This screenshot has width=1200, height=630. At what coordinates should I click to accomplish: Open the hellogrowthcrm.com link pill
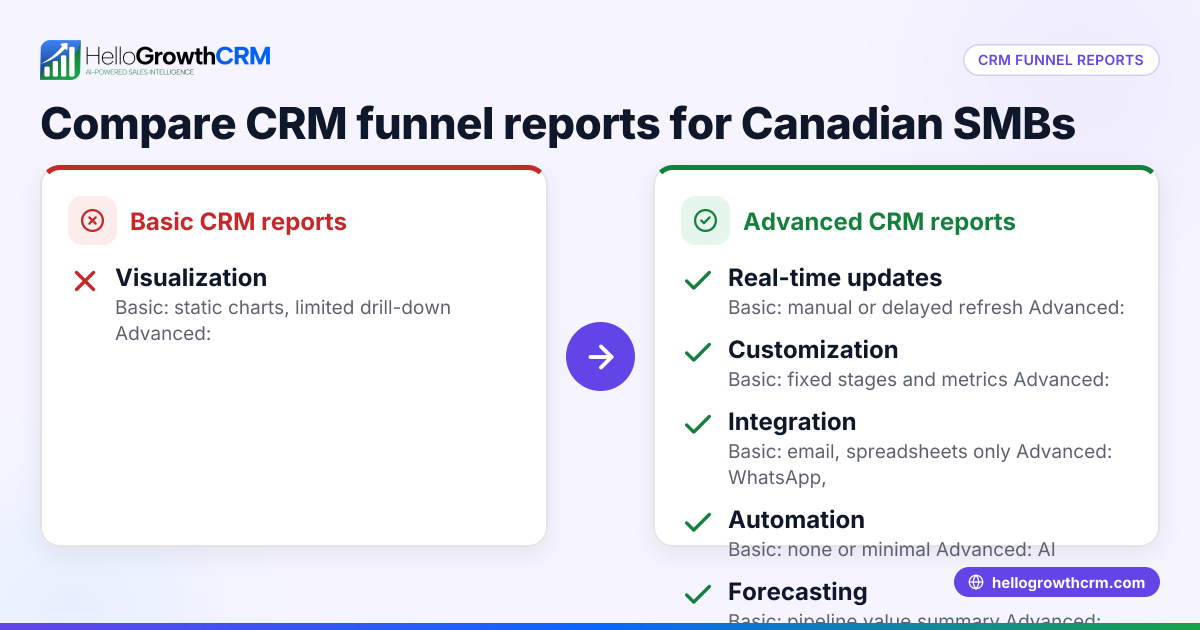(1057, 582)
